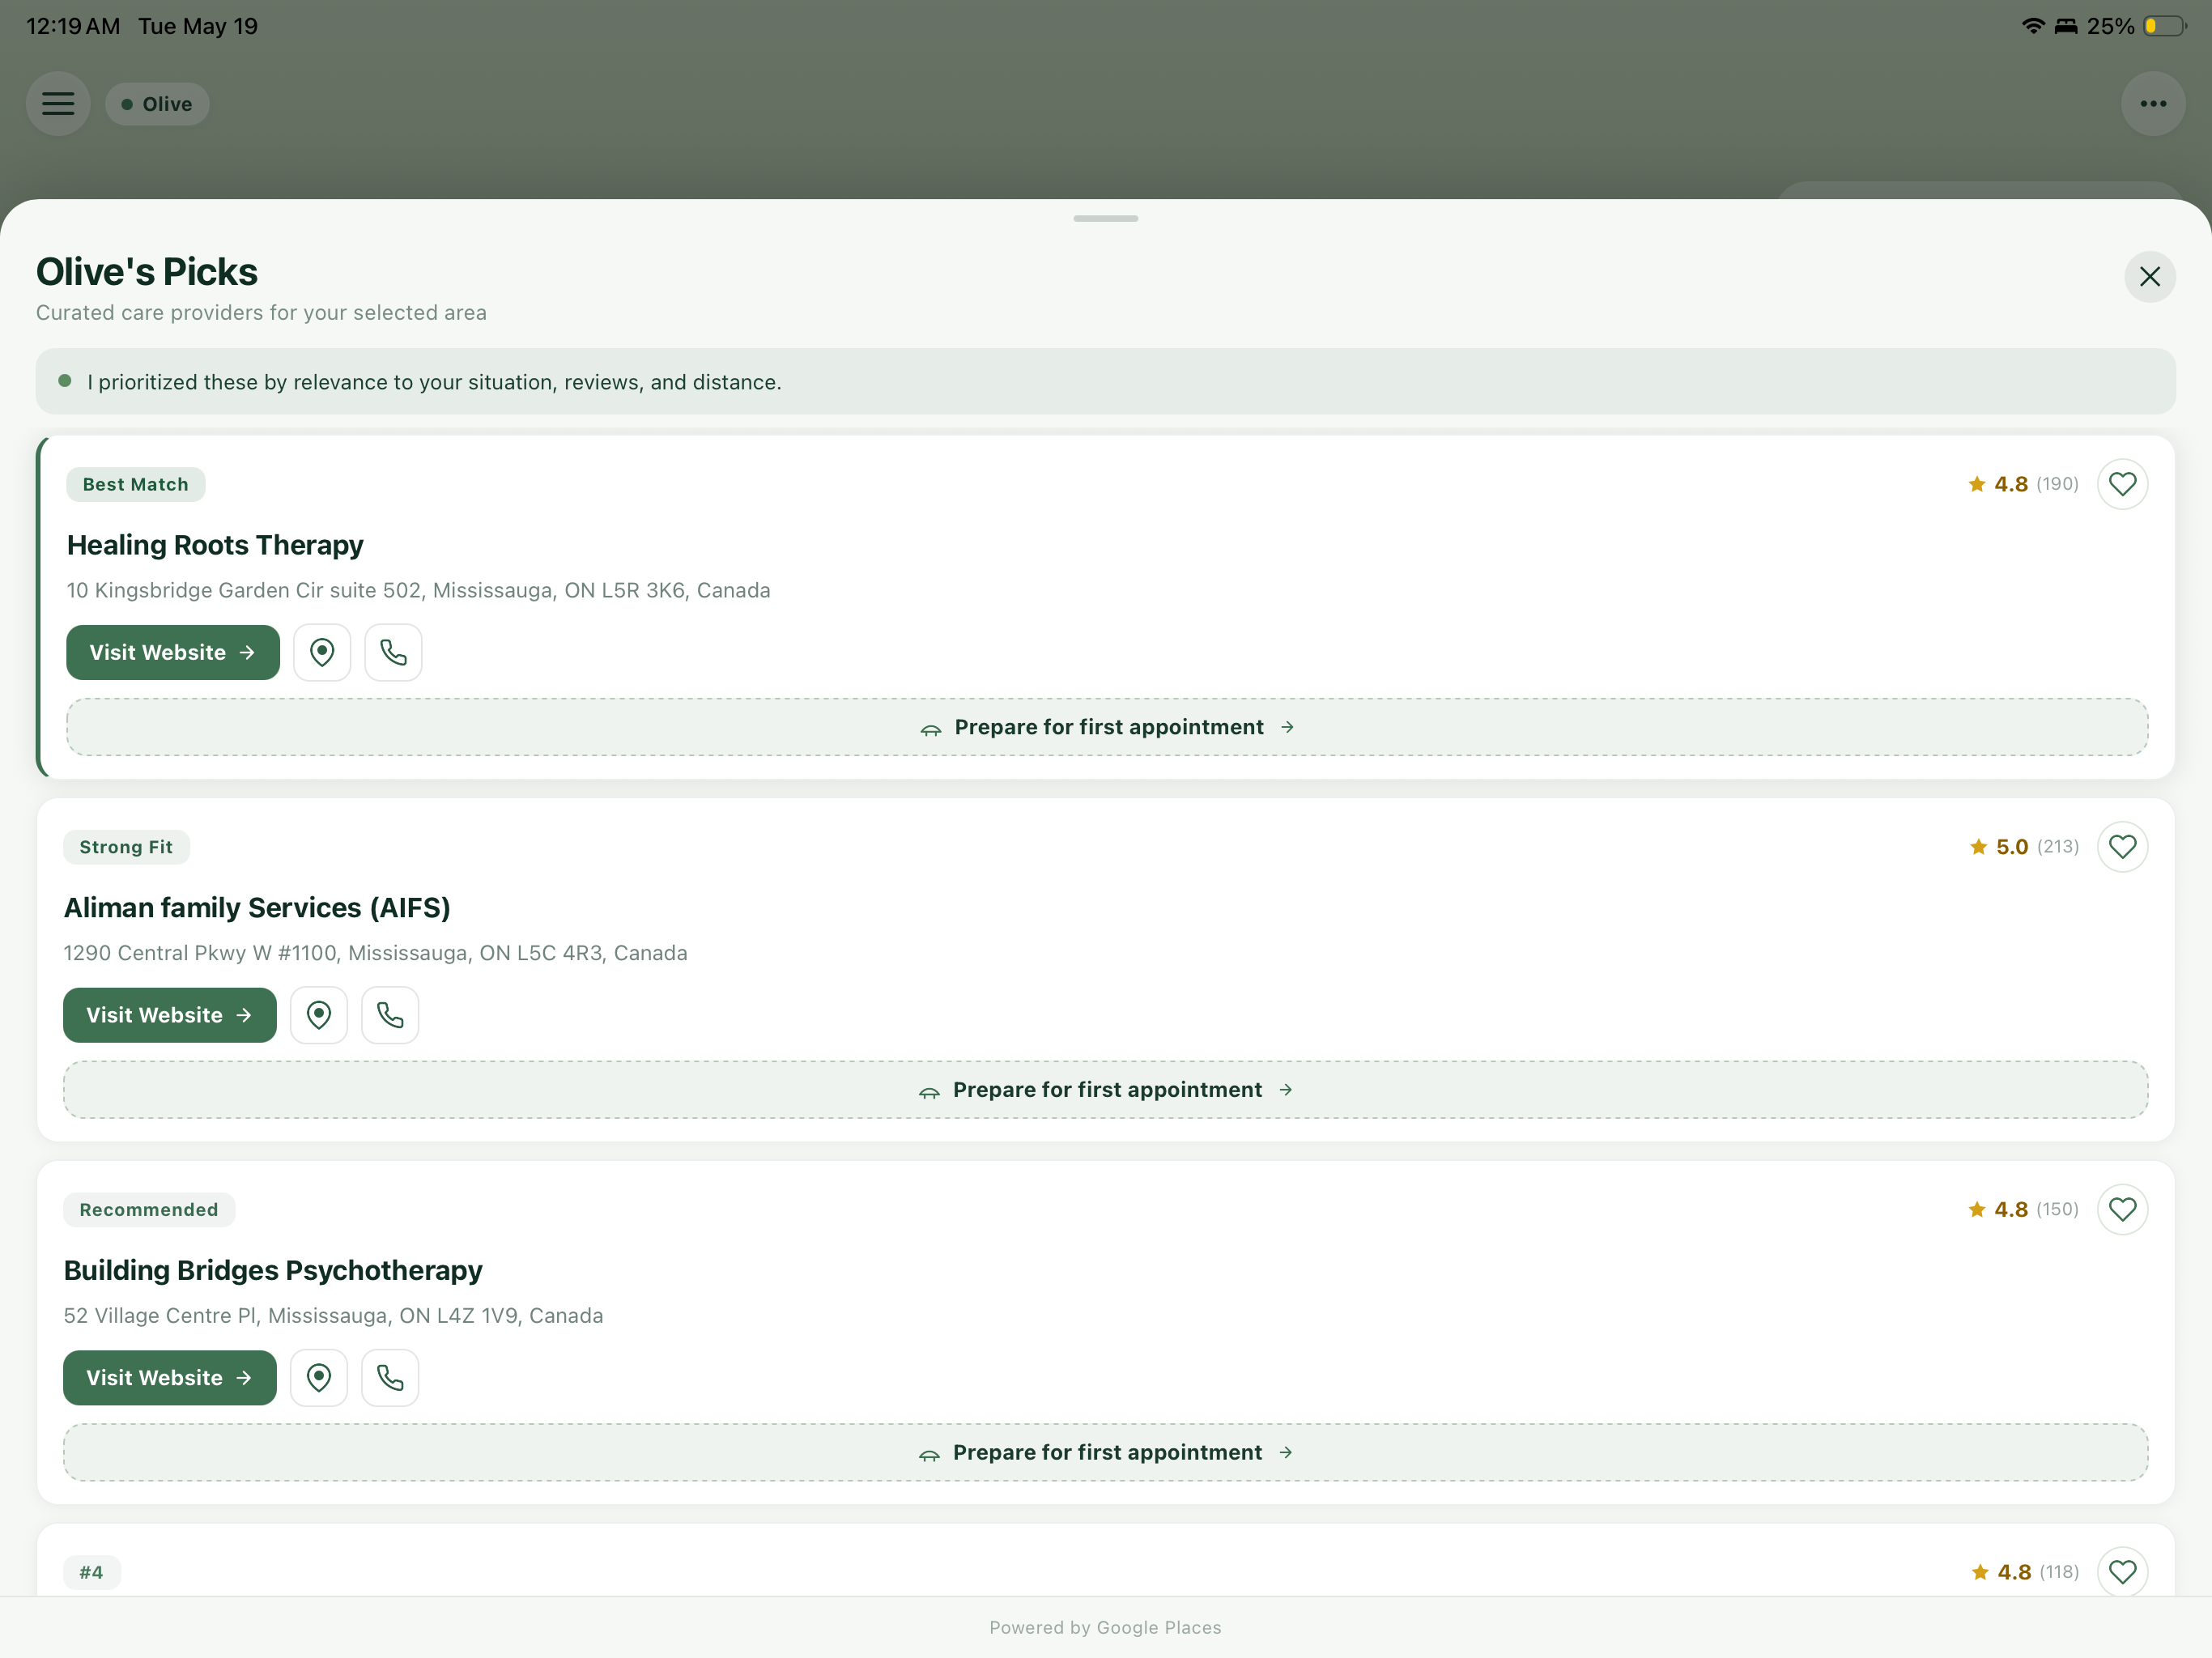Select the Building Bridges Psychotherapy title

pyautogui.click(x=273, y=1271)
